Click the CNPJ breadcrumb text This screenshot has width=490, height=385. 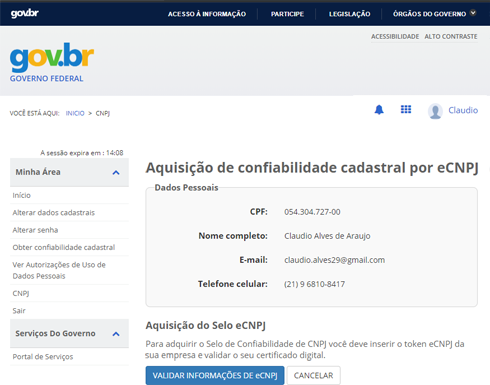(x=103, y=113)
